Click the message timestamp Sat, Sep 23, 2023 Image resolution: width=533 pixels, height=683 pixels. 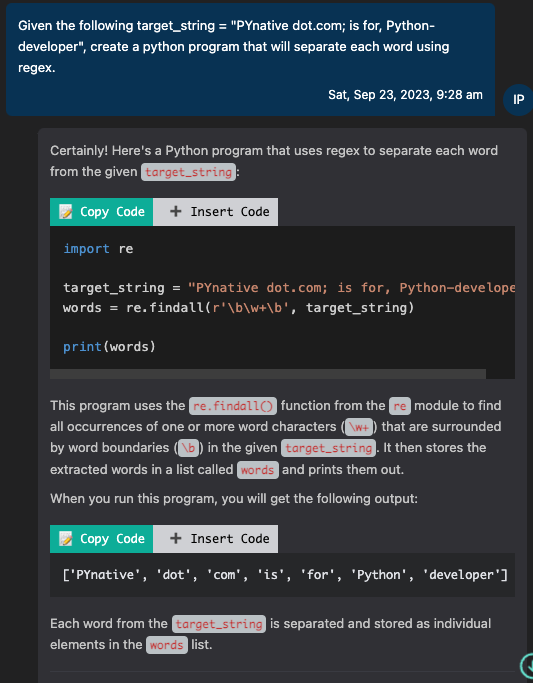click(x=405, y=95)
